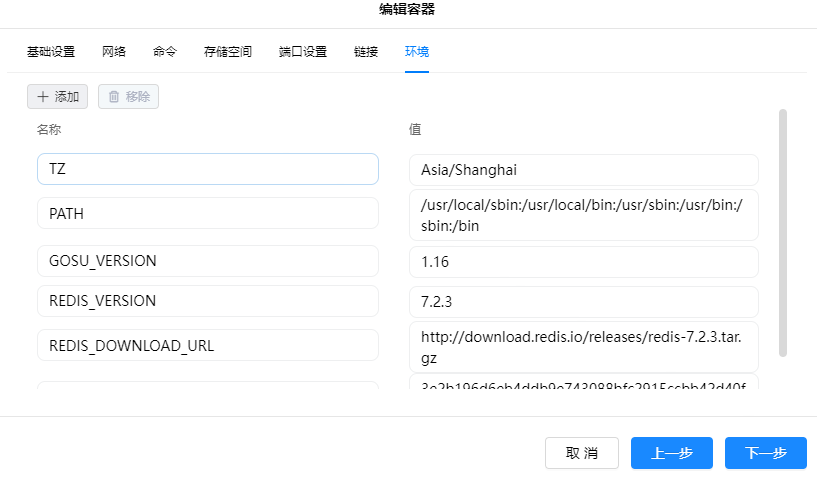The height and width of the screenshot is (479, 817).
Task: Click the environment list vertical scrollbar
Action: [x=783, y=232]
